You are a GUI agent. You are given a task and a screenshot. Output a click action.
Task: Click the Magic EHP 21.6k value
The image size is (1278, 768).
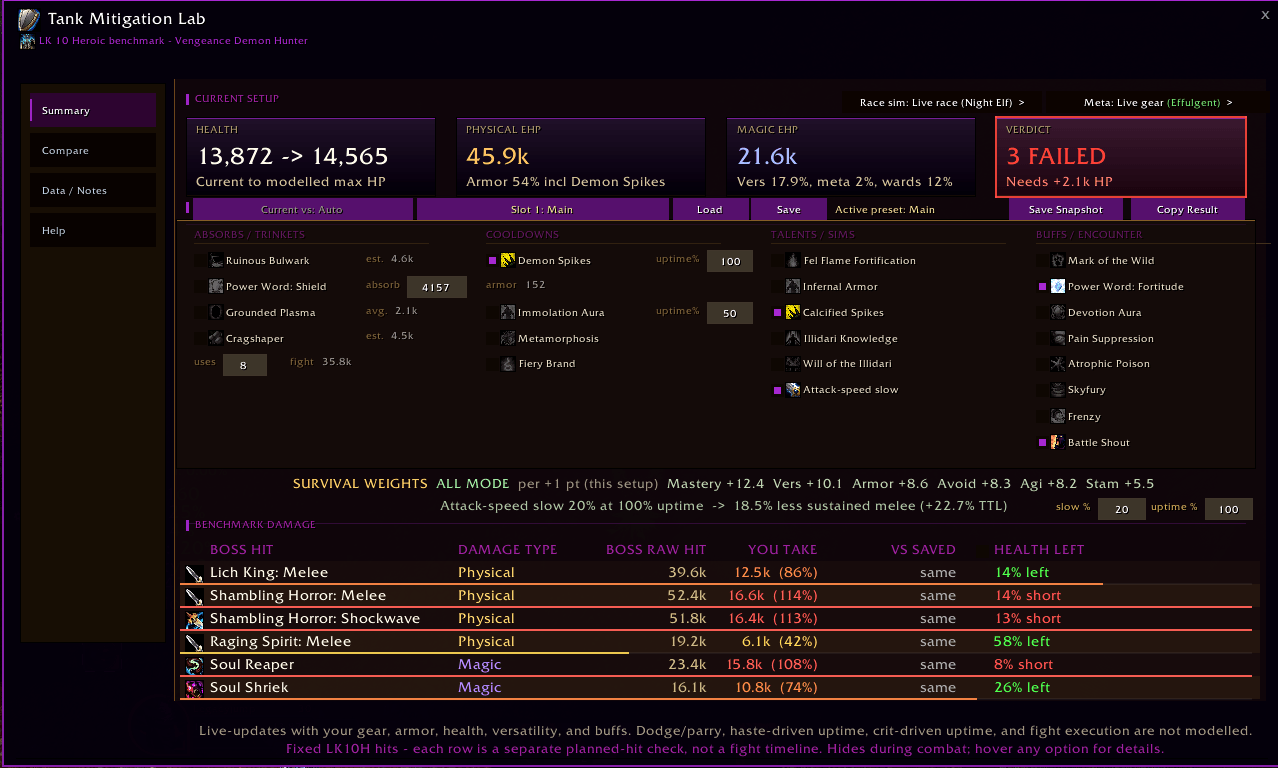click(x=767, y=156)
